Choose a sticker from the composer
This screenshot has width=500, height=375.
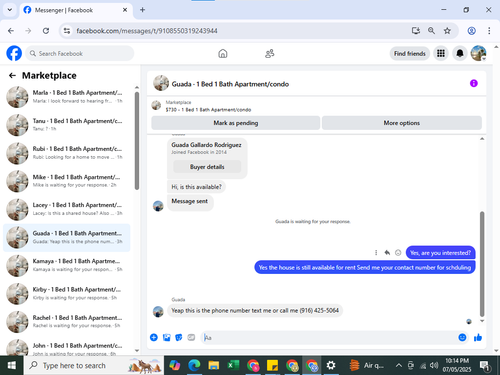[x=179, y=337]
